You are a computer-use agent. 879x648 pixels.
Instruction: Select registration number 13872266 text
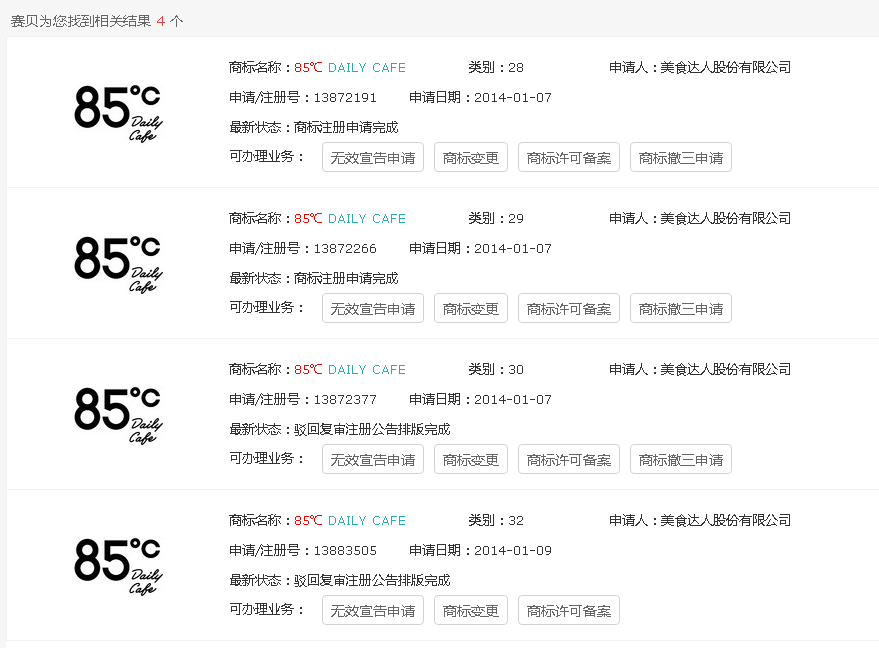345,249
